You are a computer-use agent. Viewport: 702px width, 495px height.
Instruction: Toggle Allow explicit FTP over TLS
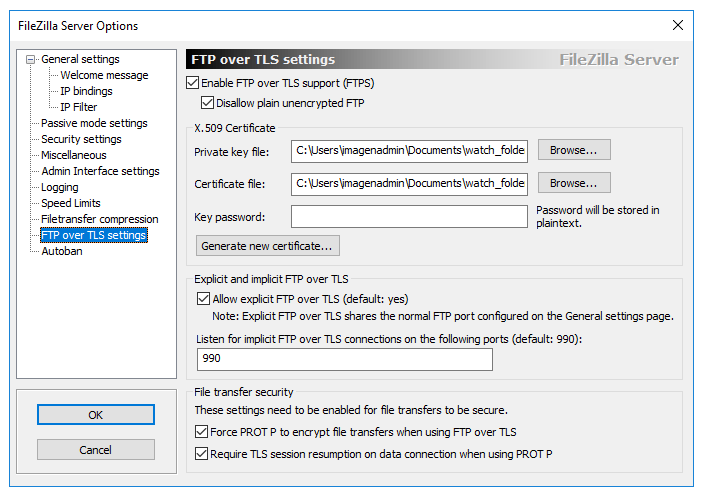pyautogui.click(x=203, y=299)
